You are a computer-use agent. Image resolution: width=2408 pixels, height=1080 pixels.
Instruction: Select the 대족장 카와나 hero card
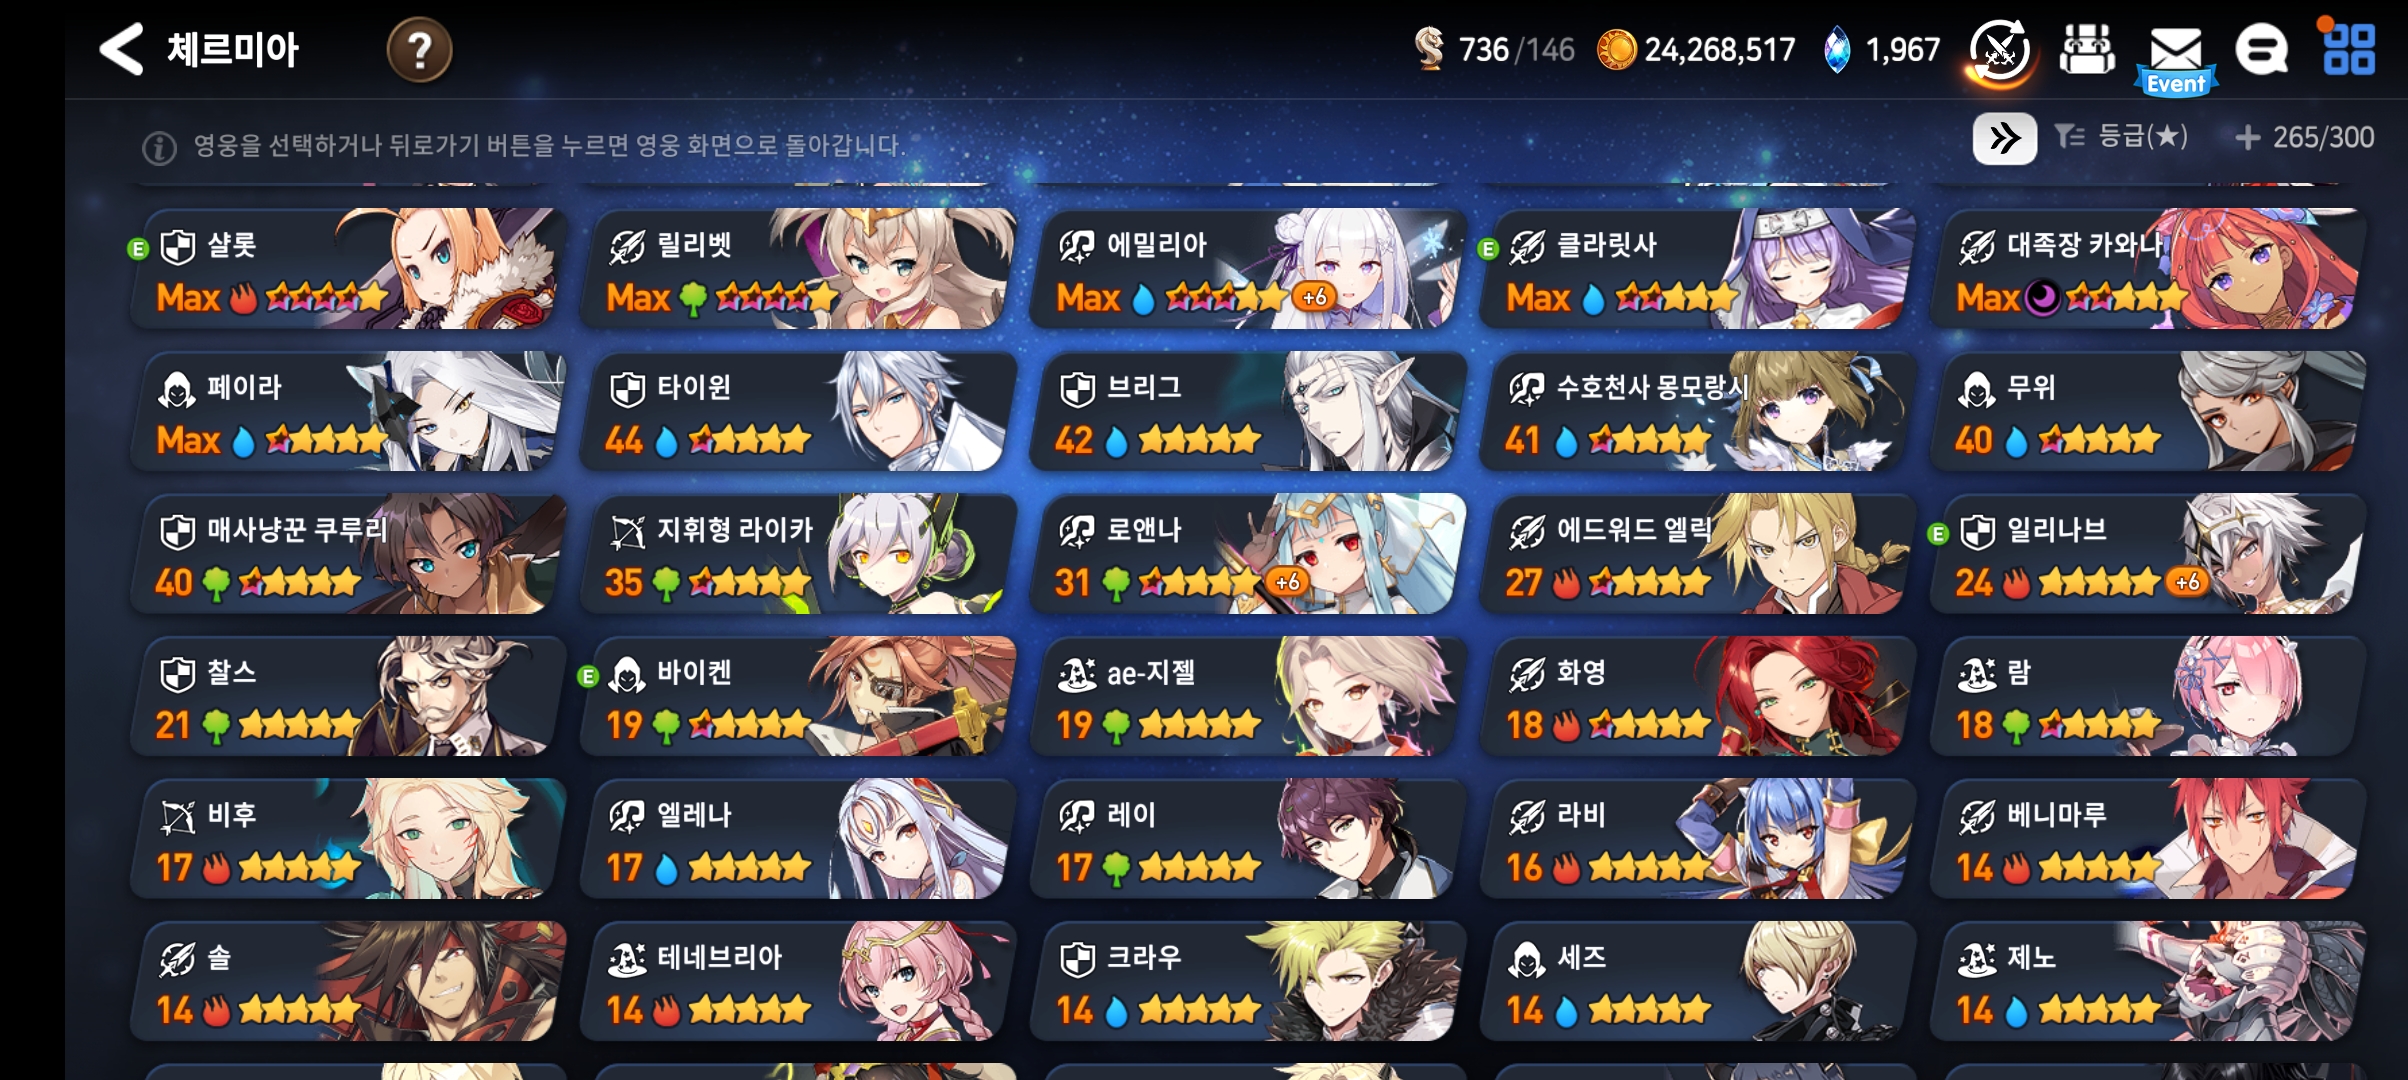2147,269
